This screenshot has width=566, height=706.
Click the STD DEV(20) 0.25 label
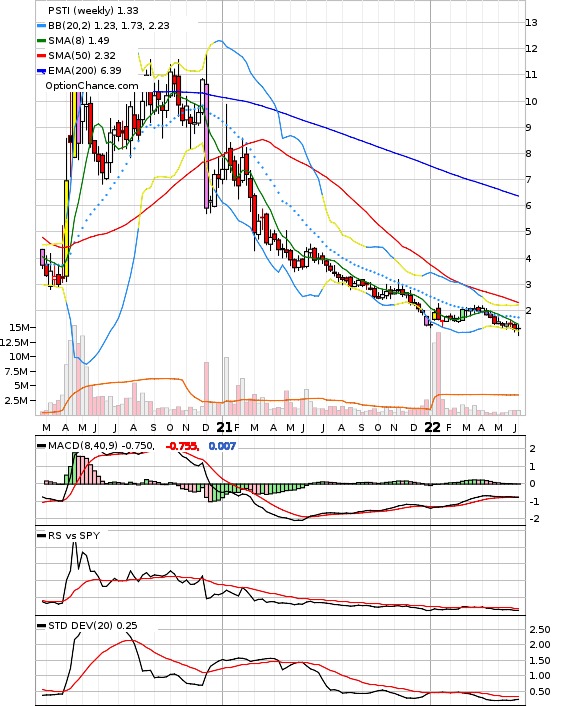tap(93, 625)
